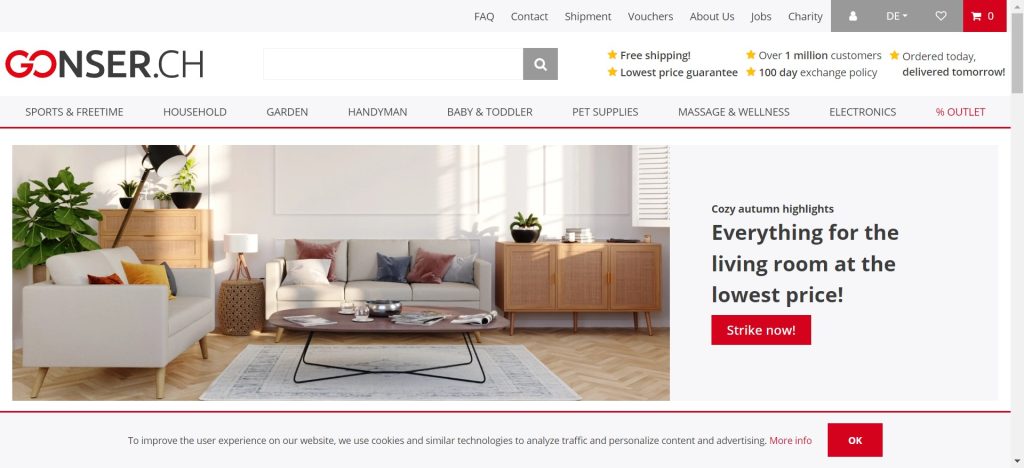Click the Strike now! button
The height and width of the screenshot is (468, 1024).
tap(761, 330)
